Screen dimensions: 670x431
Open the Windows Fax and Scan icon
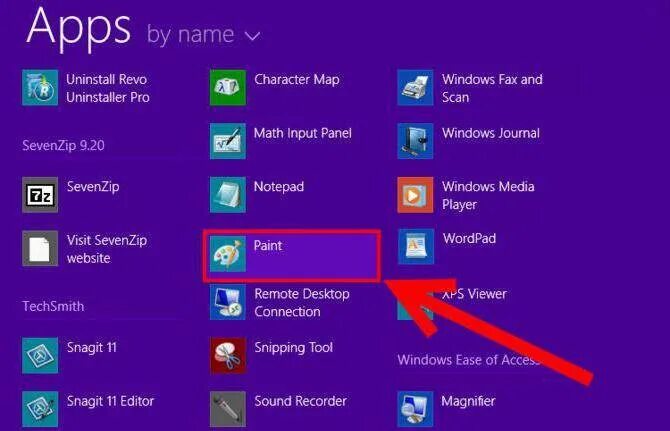(x=415, y=88)
